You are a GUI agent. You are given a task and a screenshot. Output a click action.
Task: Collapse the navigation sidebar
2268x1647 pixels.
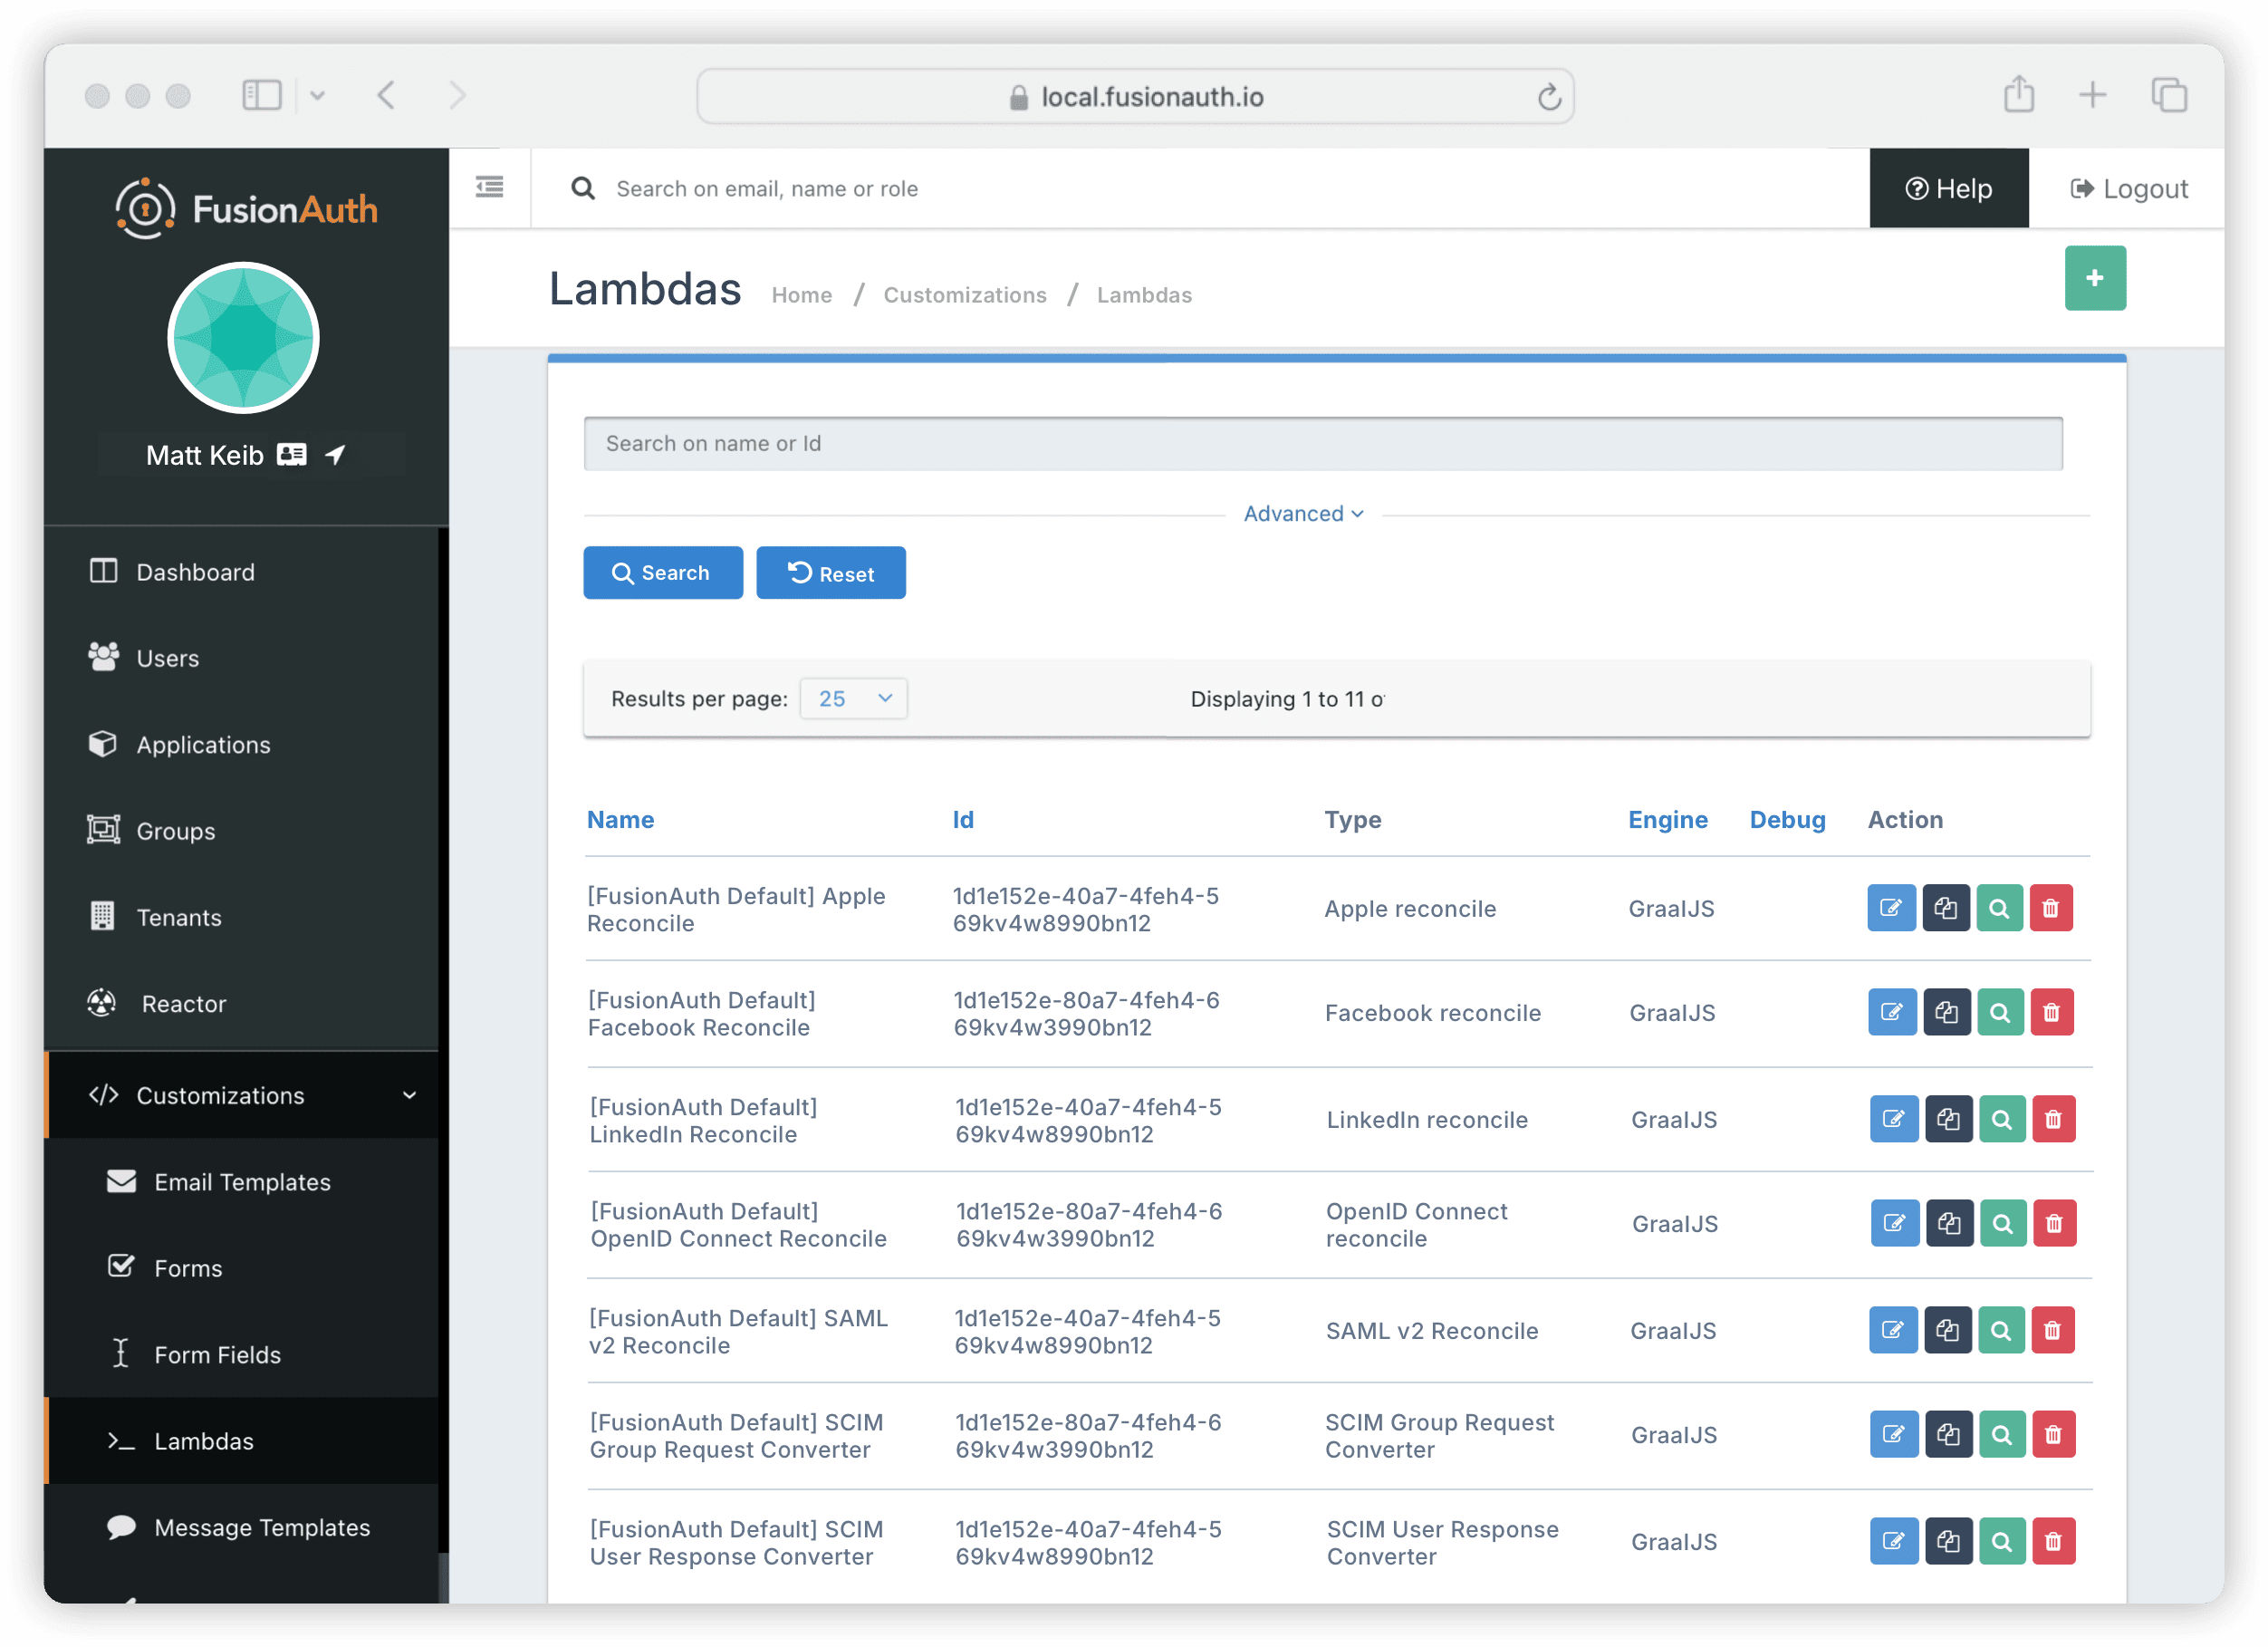[489, 187]
